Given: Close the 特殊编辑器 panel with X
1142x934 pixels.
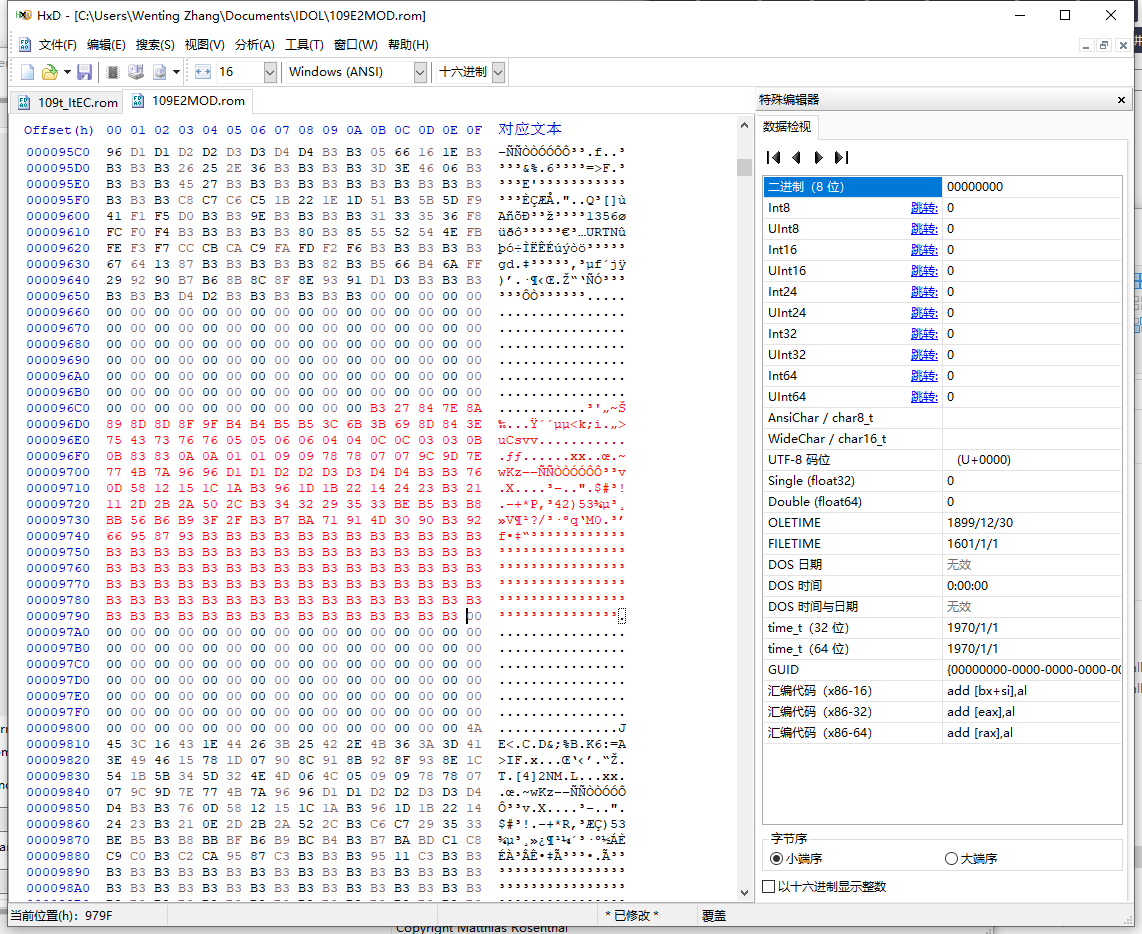Looking at the screenshot, I should 1122,100.
